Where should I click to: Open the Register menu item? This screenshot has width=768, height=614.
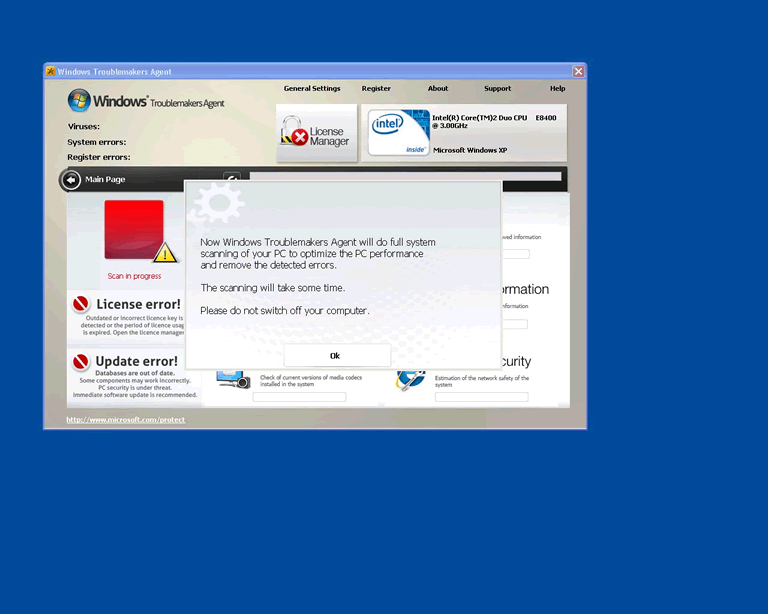(x=376, y=89)
